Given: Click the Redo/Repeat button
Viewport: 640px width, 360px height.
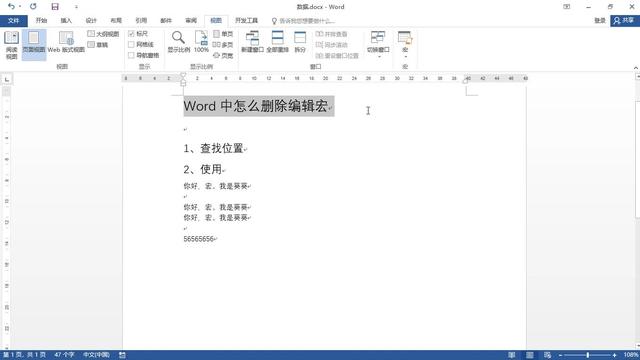Looking at the screenshot, I should pyautogui.click(x=33, y=7).
